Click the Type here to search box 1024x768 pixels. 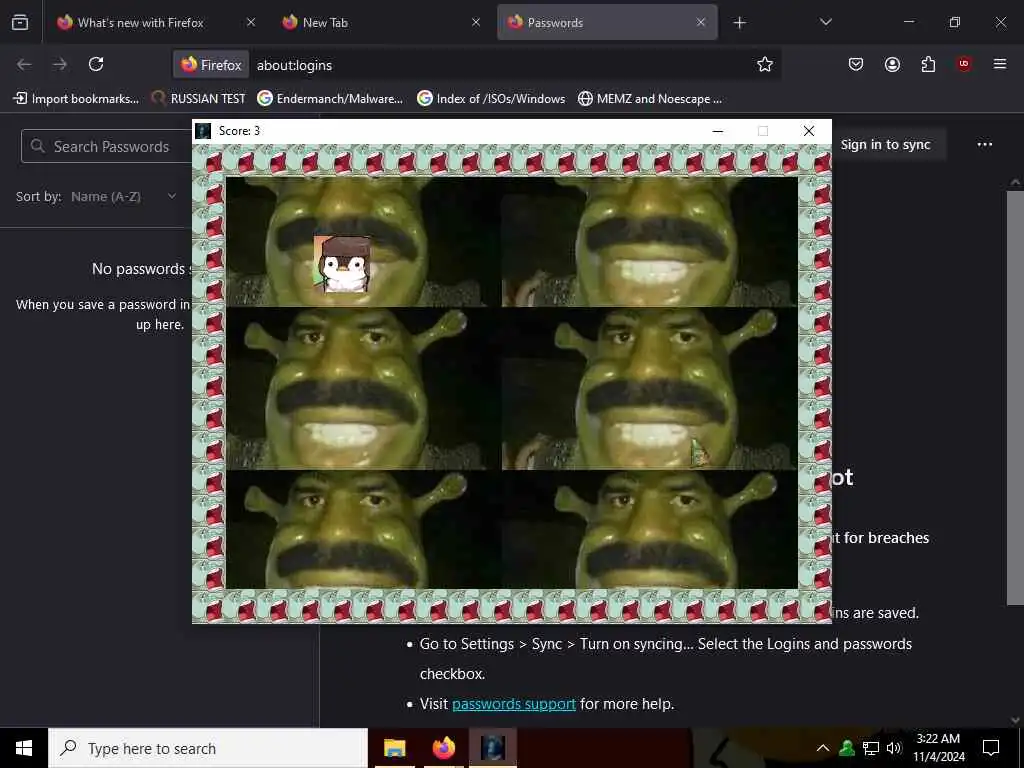coord(208,748)
